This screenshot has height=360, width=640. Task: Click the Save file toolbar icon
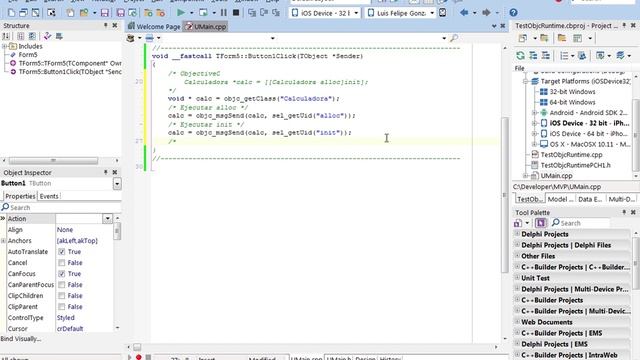(105, 13)
